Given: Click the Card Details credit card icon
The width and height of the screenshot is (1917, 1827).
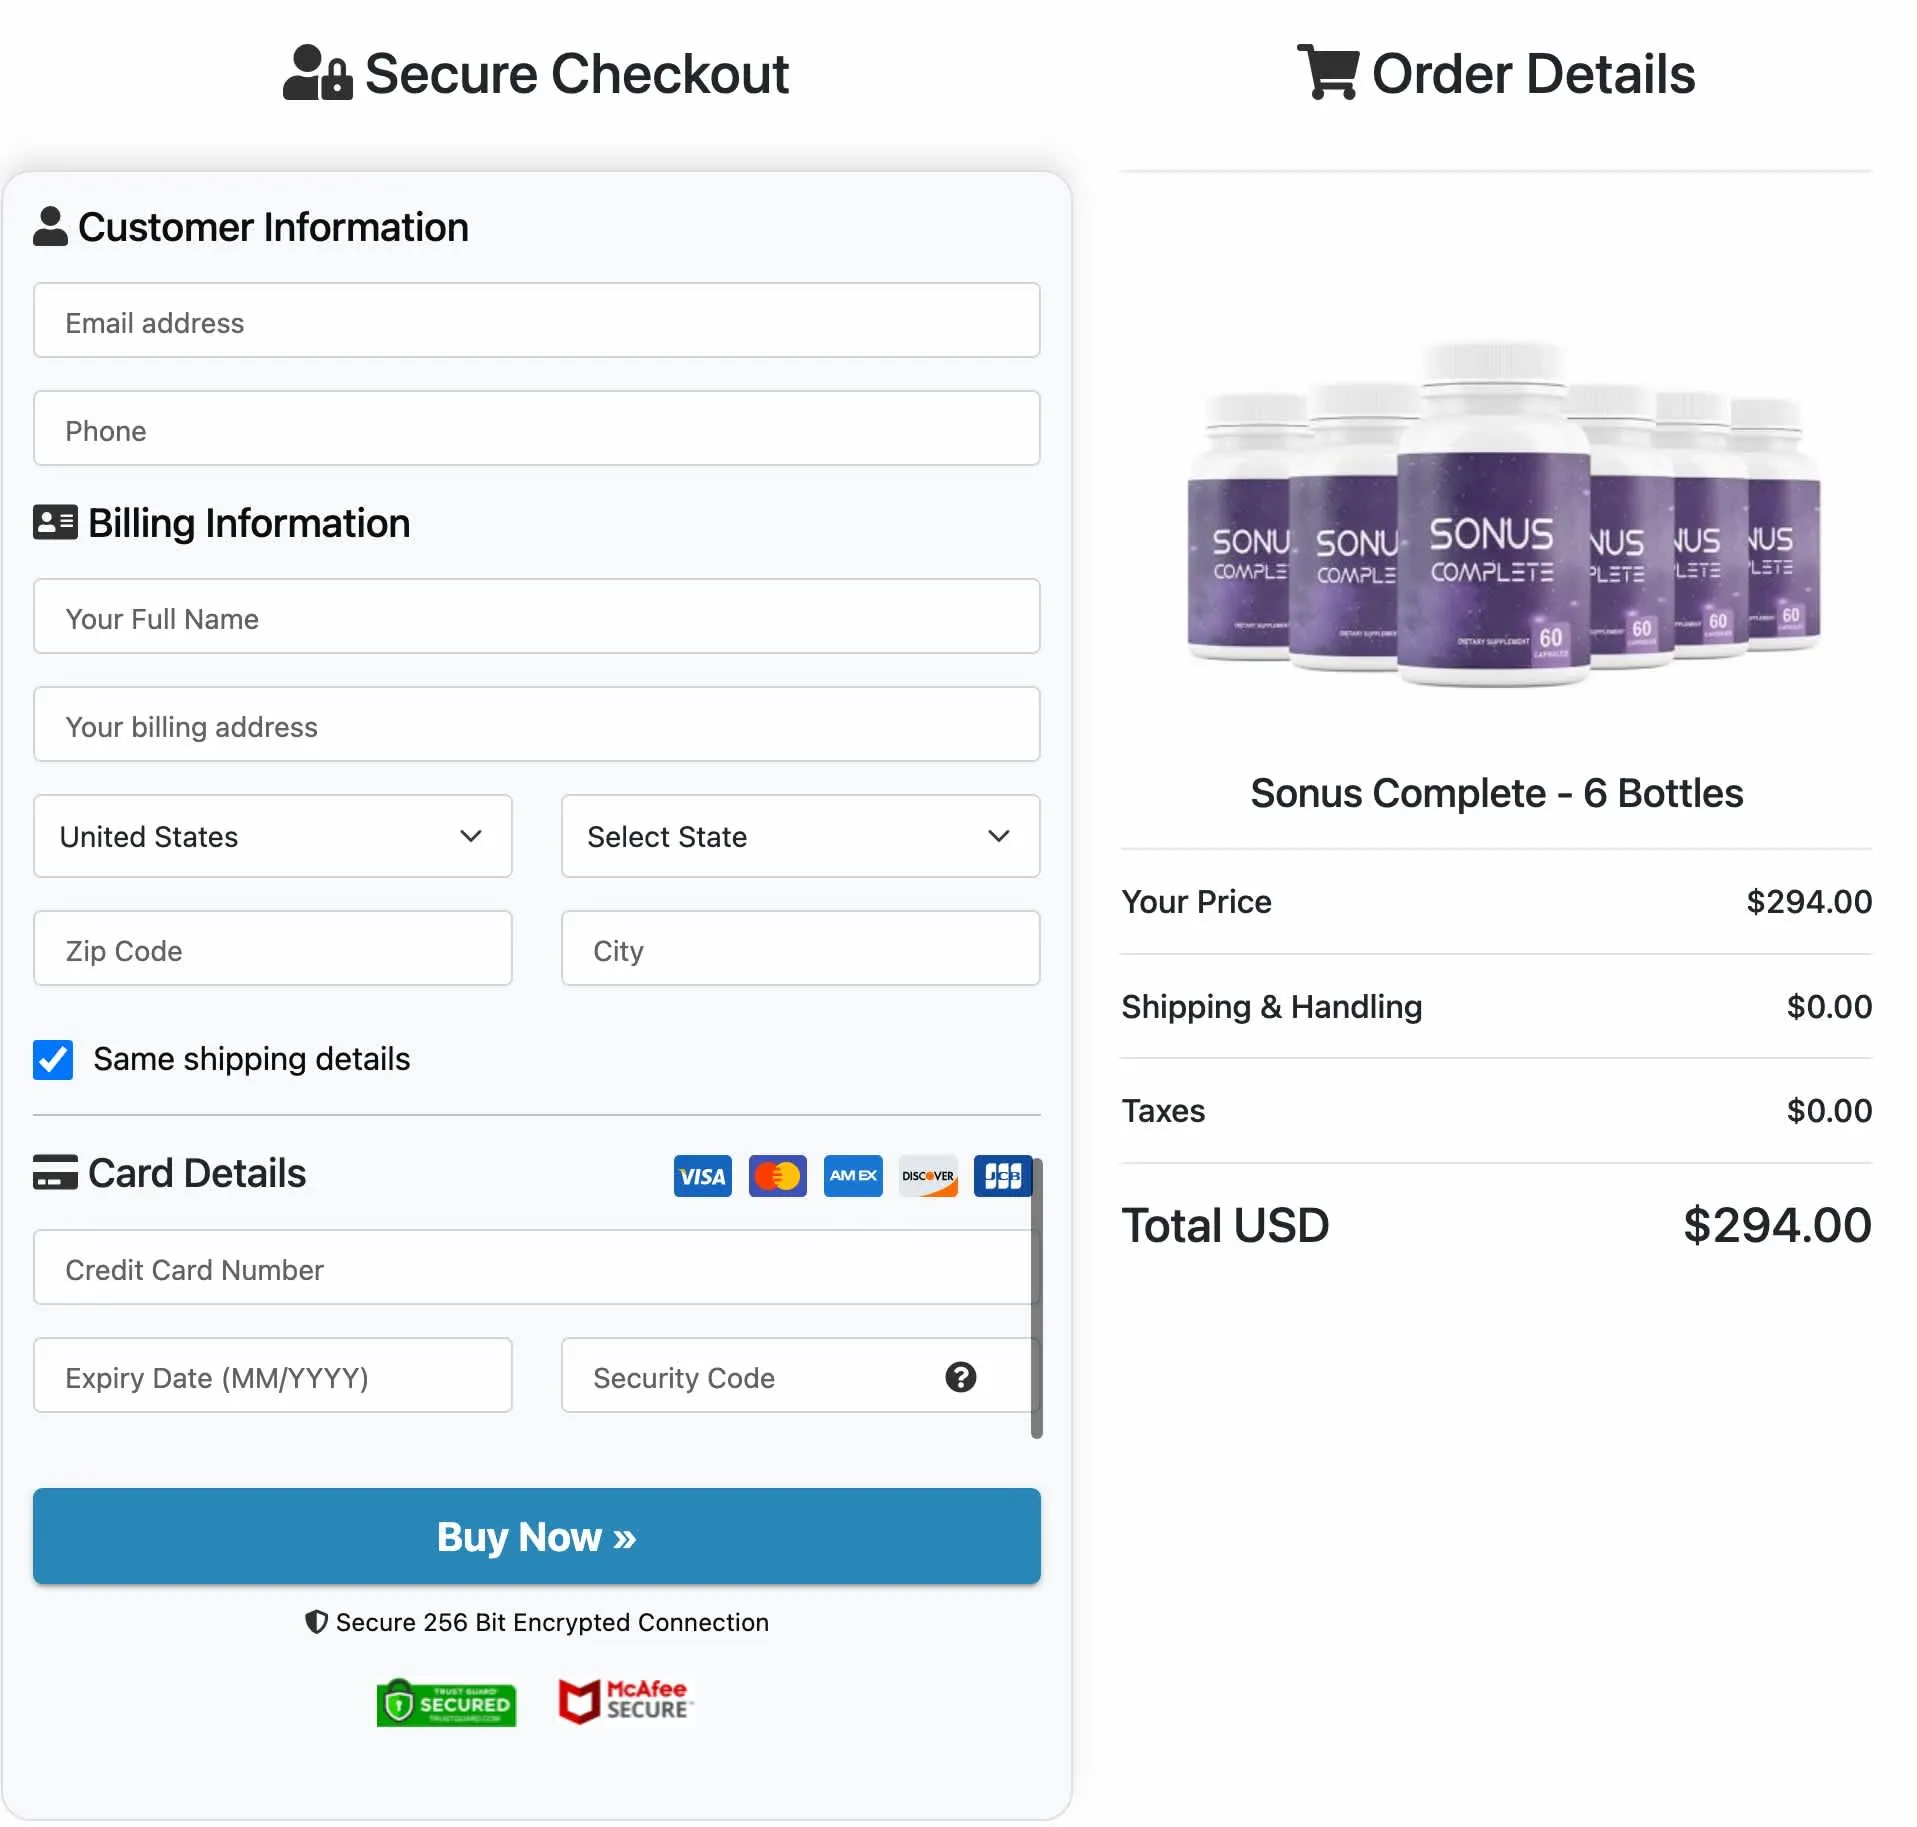Looking at the screenshot, I should (x=53, y=1172).
